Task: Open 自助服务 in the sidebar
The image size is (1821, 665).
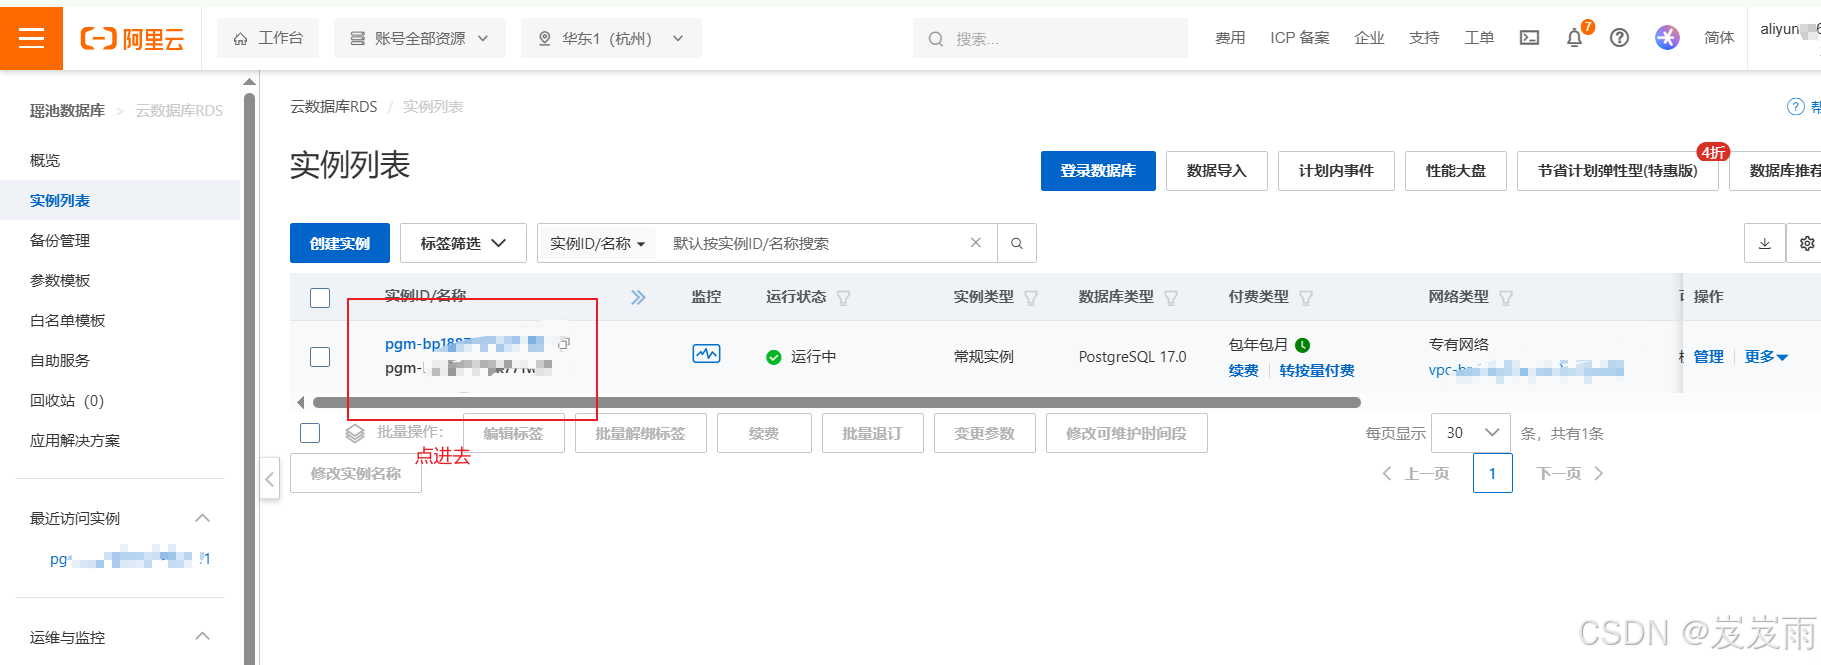Action: coord(60,360)
